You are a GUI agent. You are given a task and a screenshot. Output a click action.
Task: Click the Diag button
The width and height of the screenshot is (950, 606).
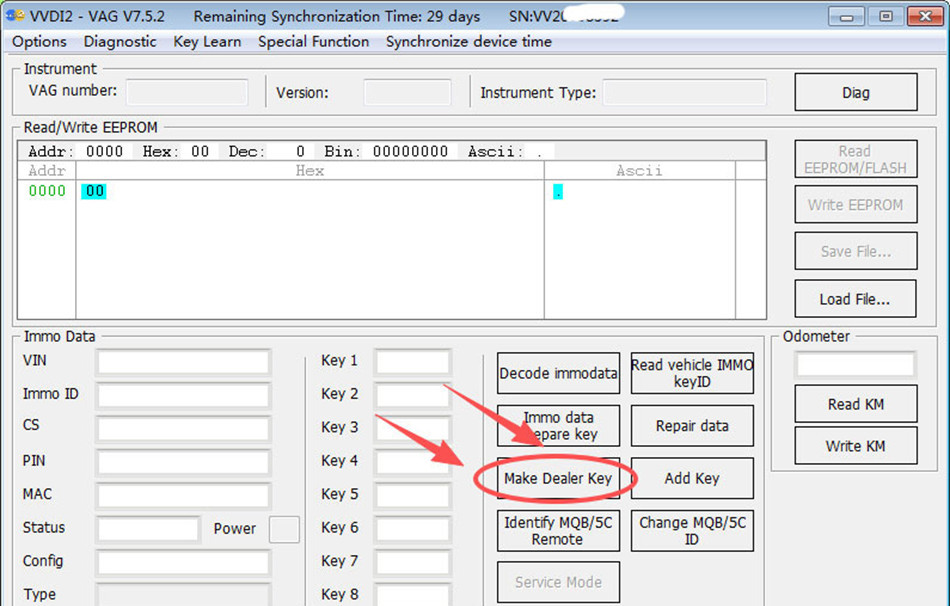pos(855,93)
